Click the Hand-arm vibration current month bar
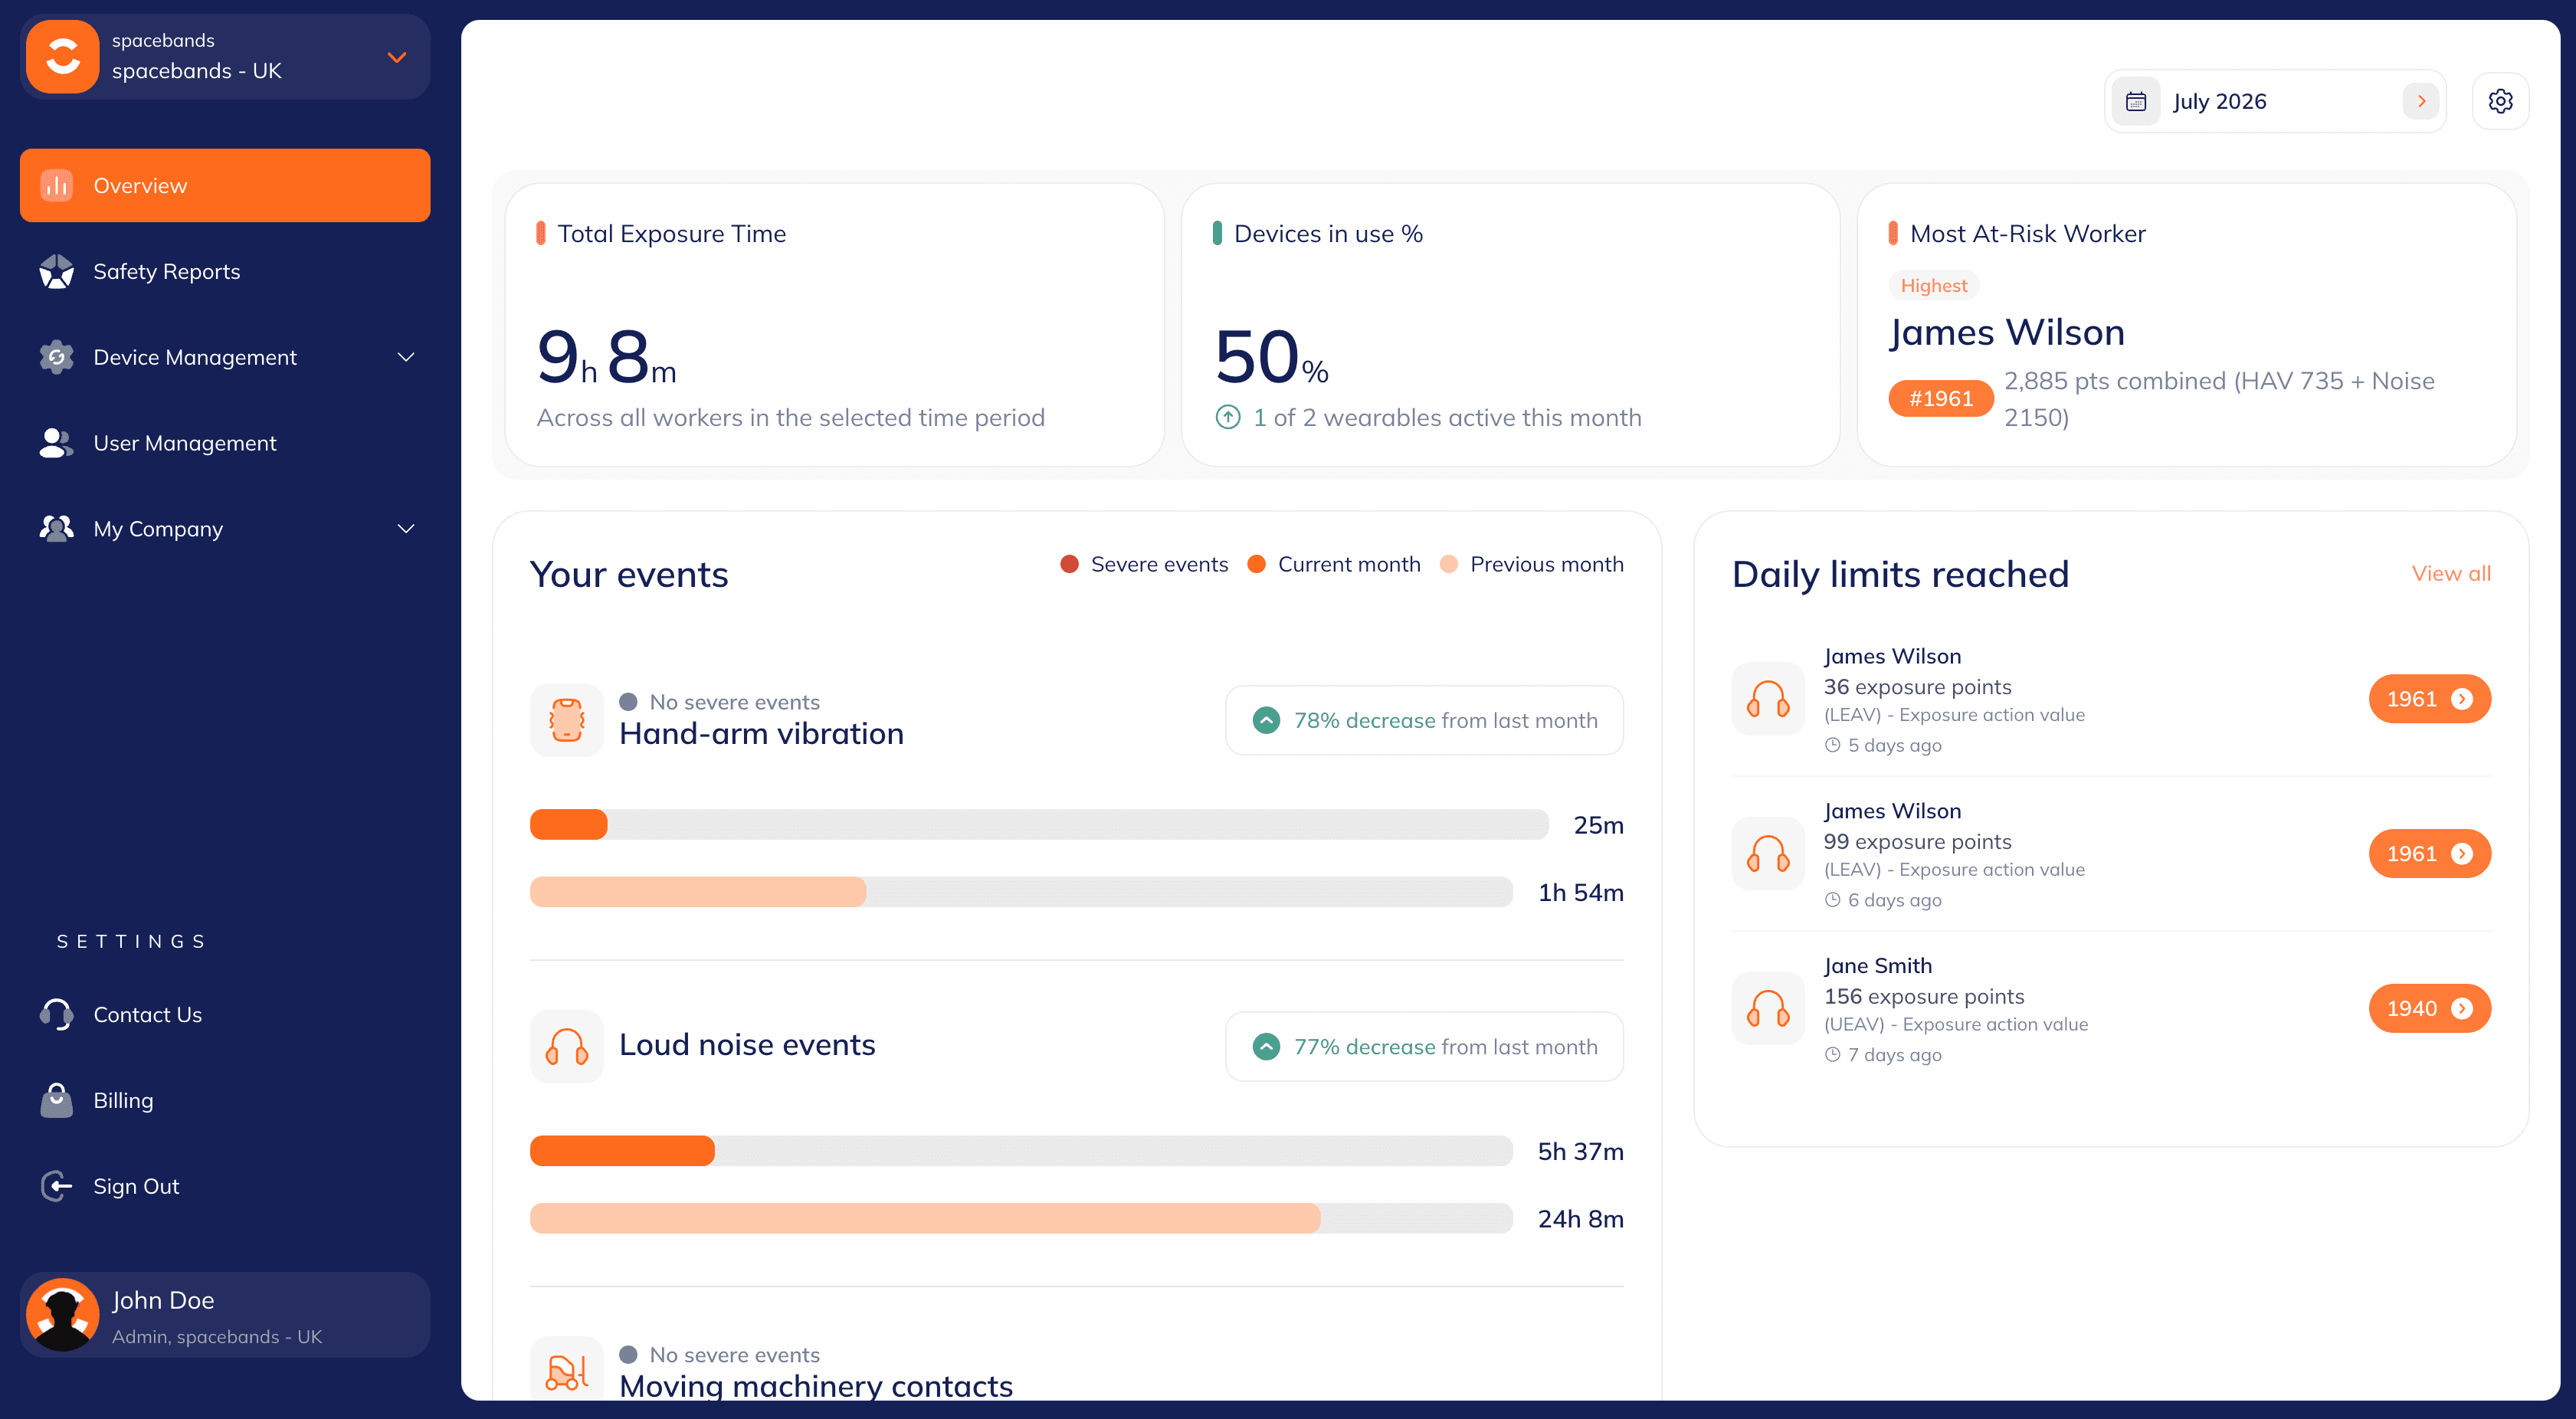 [x=569, y=825]
